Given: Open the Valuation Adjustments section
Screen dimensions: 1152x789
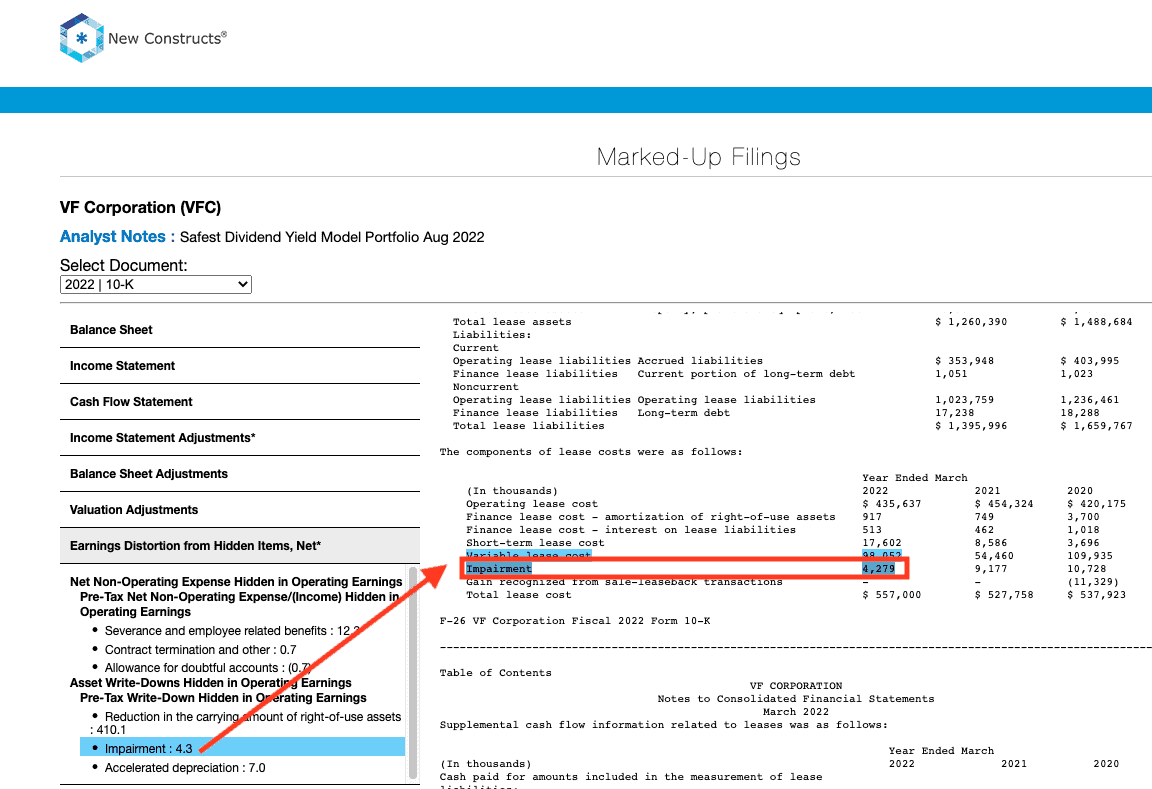Looking at the screenshot, I should [x=240, y=510].
